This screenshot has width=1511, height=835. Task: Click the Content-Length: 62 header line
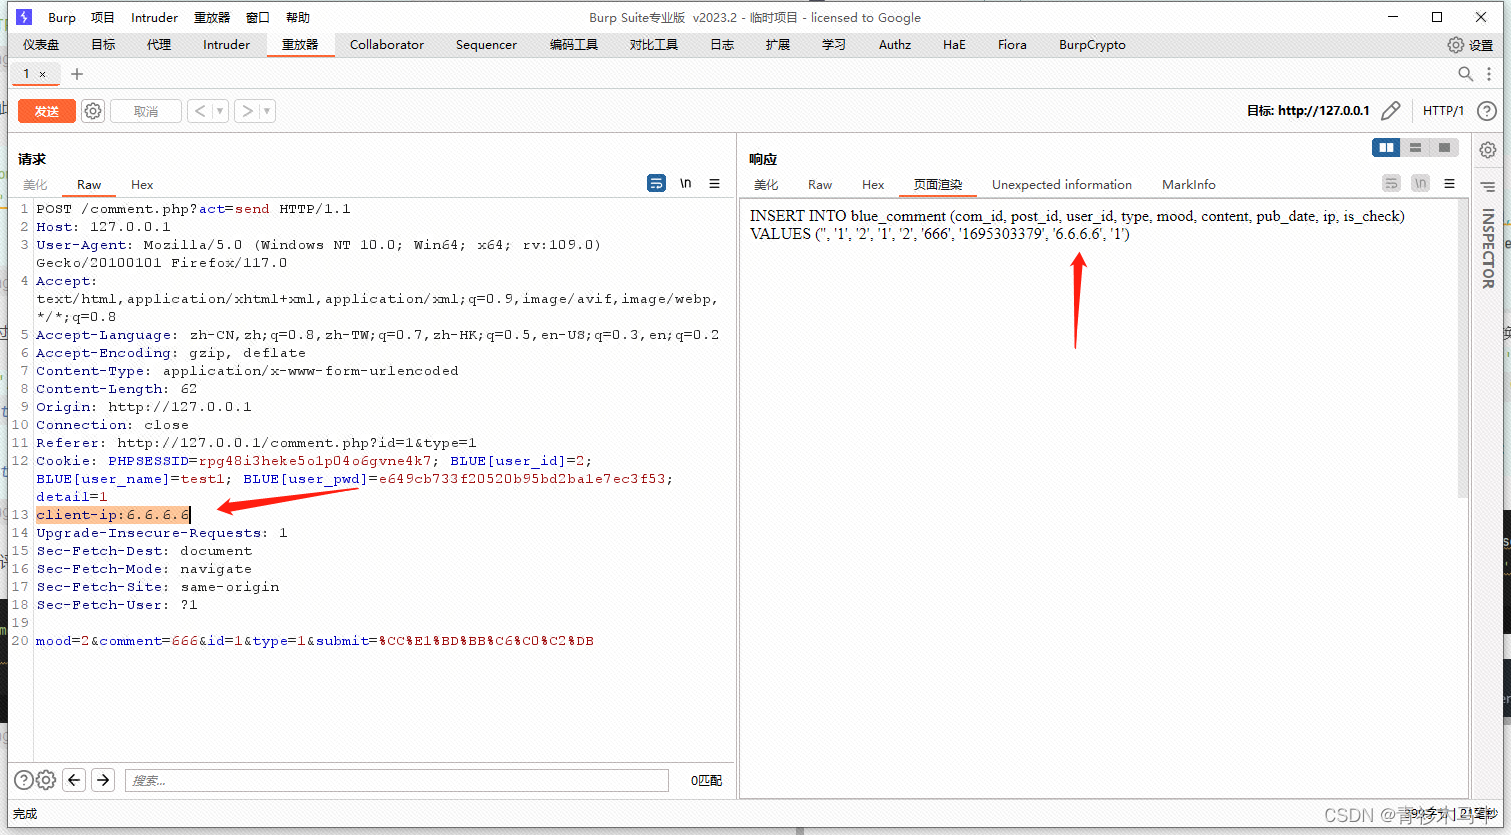pyautogui.click(x=117, y=389)
